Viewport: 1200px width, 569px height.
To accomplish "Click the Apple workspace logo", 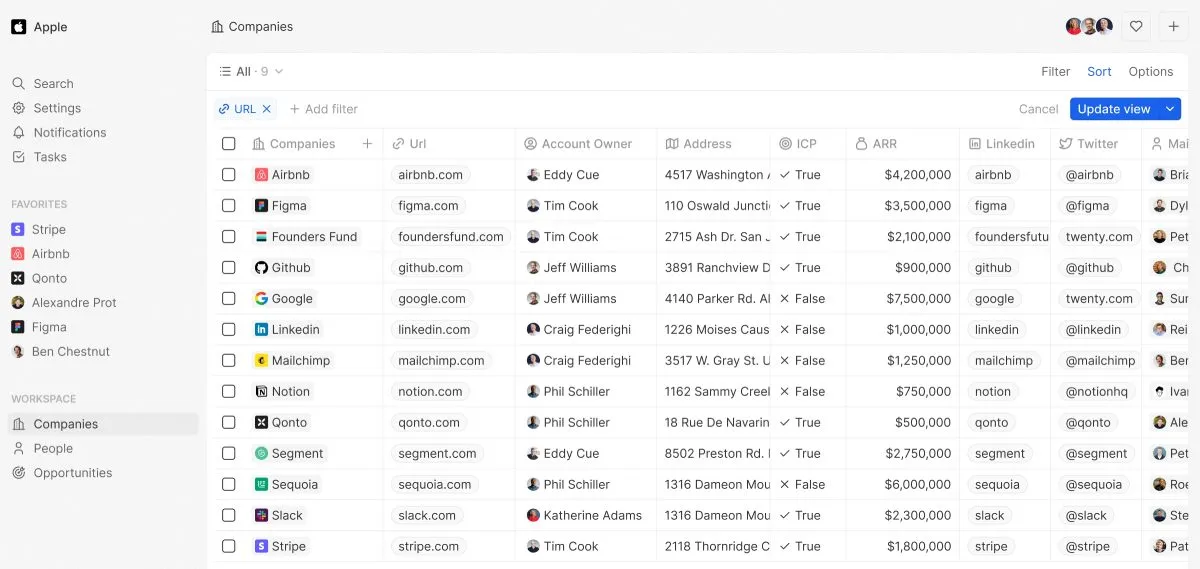I will coord(19,27).
